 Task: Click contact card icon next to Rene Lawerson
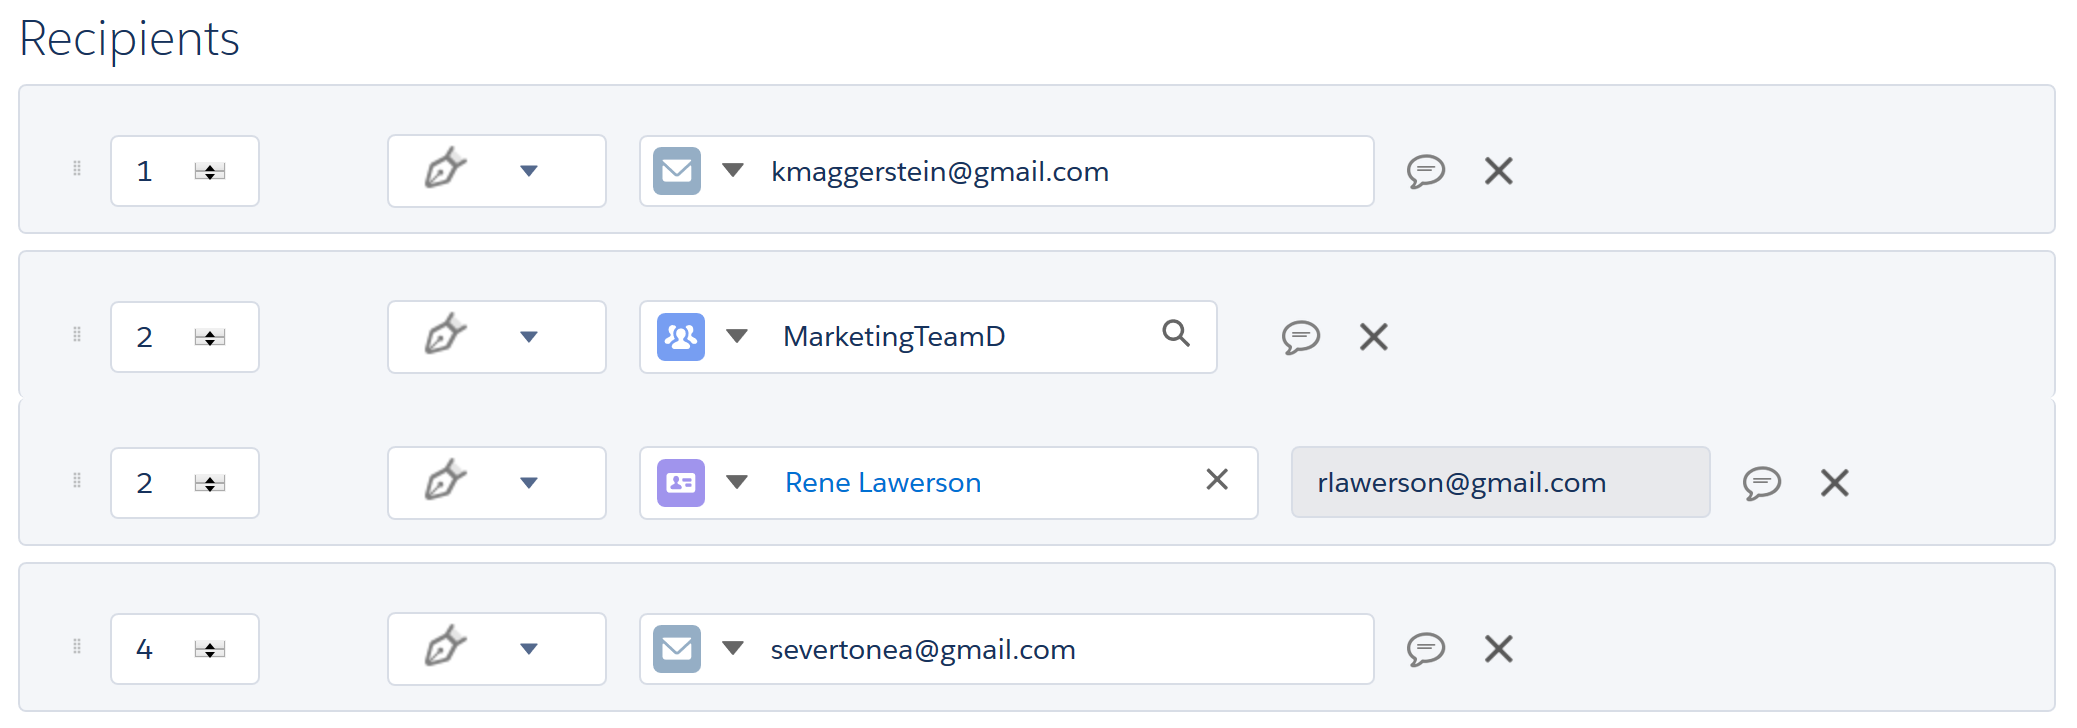click(681, 483)
